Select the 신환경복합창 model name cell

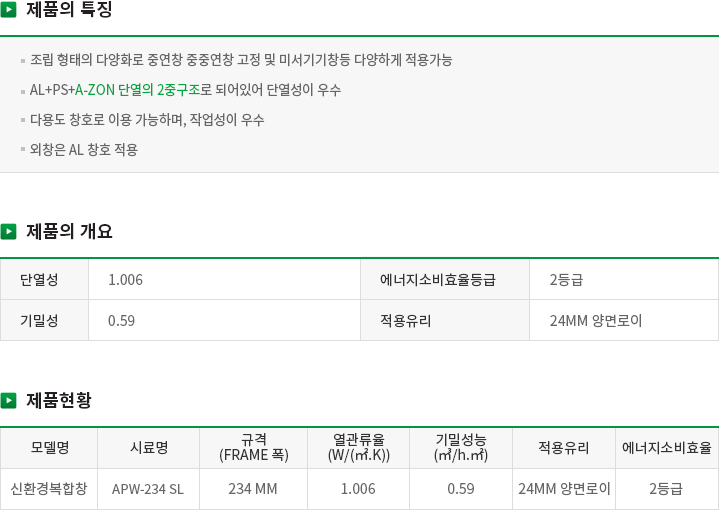point(49,489)
